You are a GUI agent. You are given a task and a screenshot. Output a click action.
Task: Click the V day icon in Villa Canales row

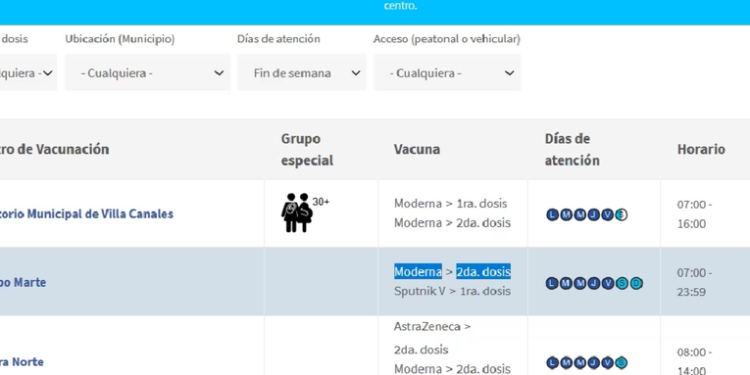(607, 215)
